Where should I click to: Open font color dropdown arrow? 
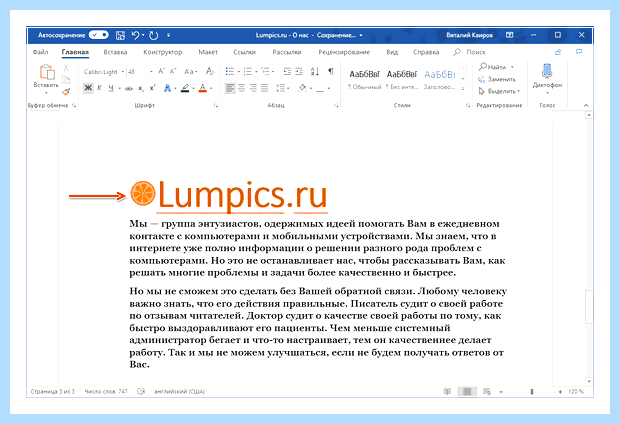tap(211, 88)
